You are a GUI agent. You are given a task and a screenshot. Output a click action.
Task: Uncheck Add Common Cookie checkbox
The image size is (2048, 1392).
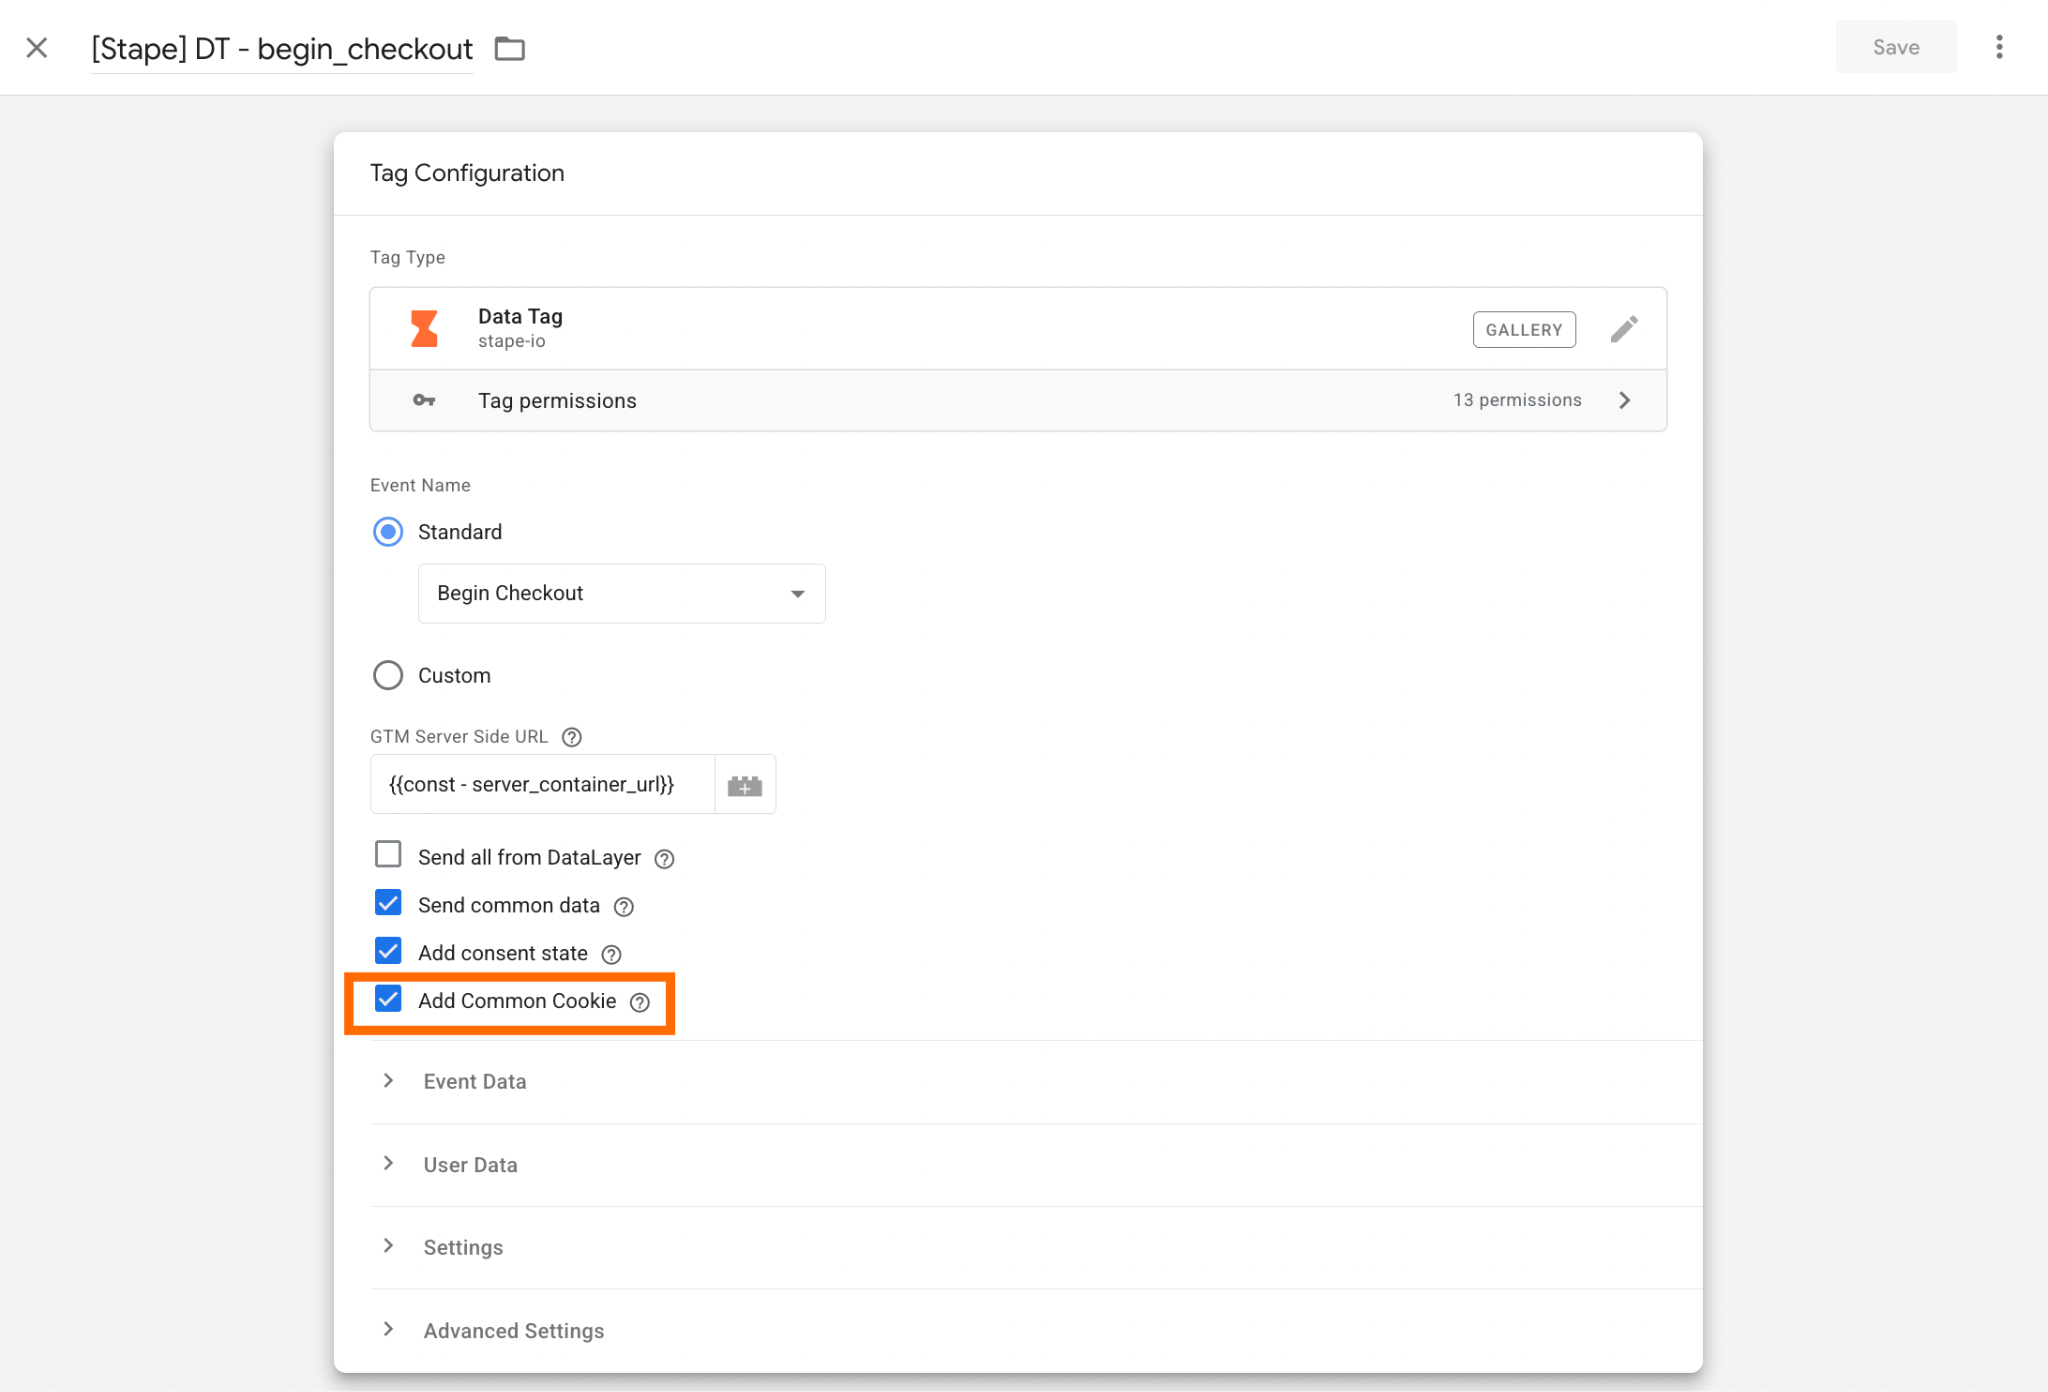(x=388, y=998)
